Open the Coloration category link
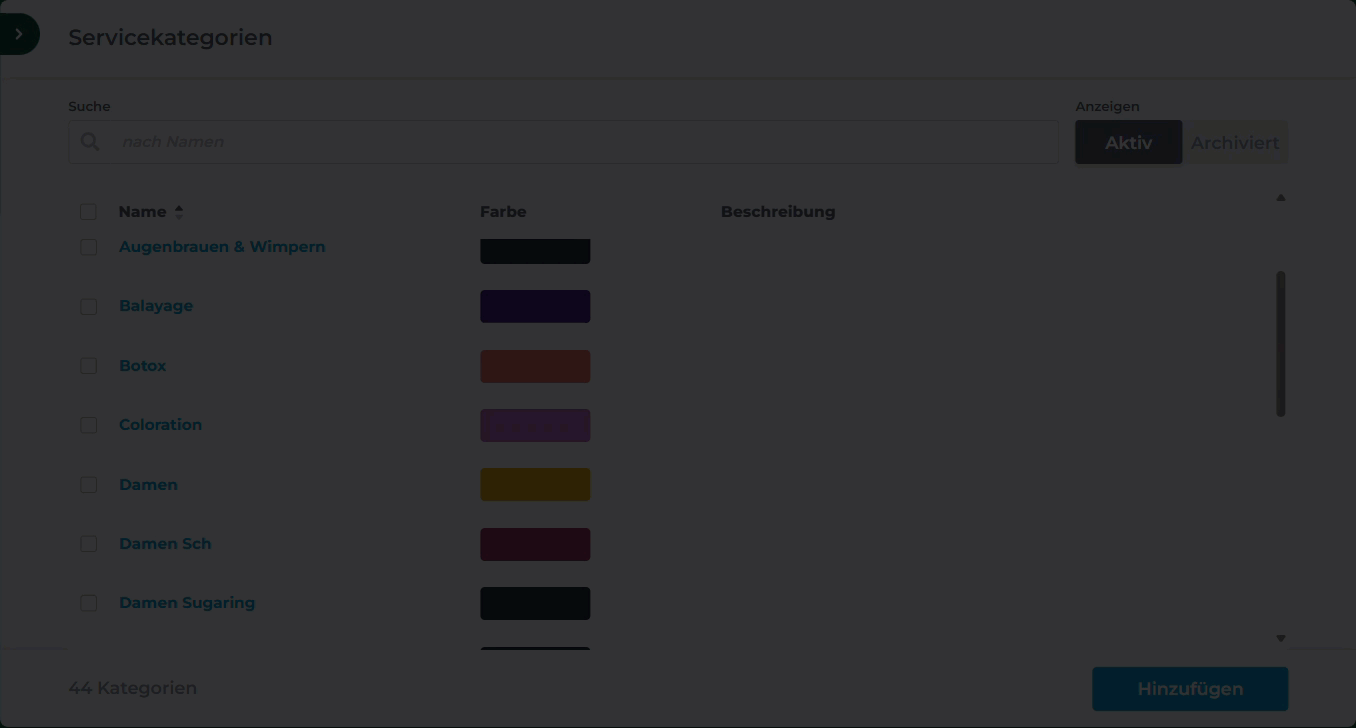 tap(161, 425)
